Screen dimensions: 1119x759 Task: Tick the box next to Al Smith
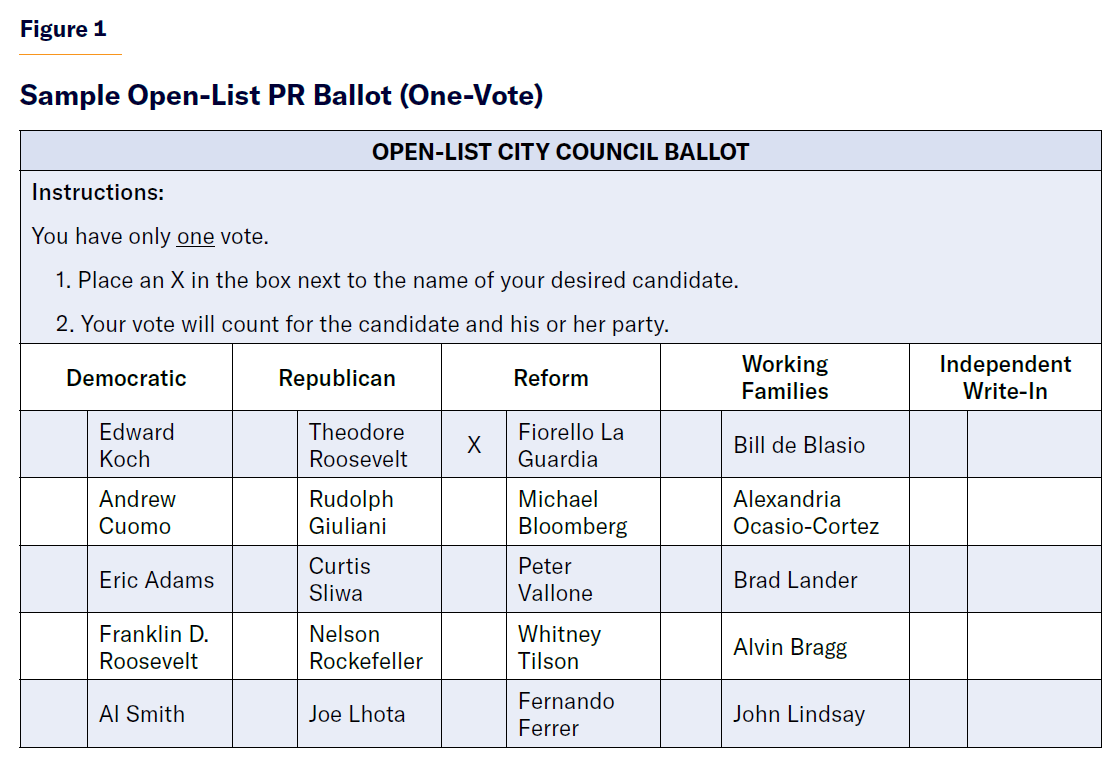pyautogui.click(x=54, y=714)
